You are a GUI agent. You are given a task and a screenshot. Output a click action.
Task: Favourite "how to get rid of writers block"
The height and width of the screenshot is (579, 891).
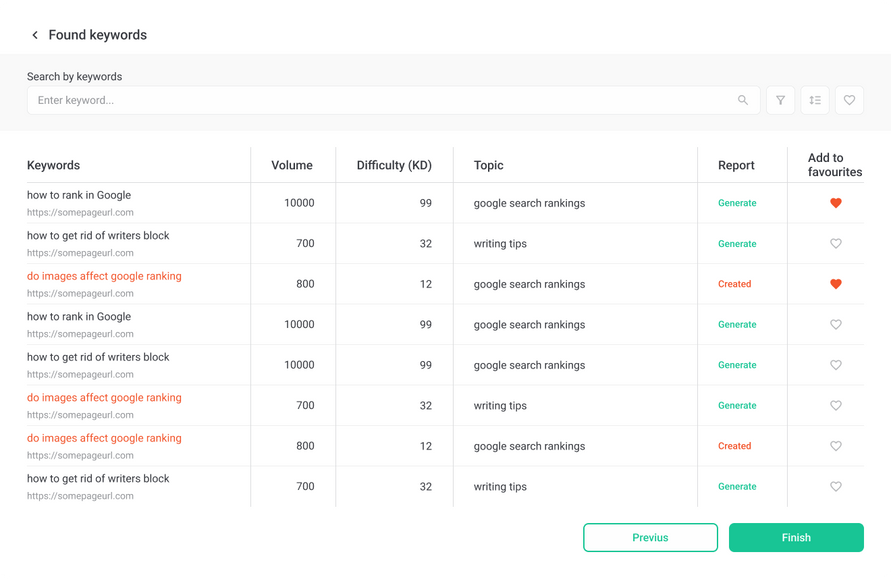click(836, 243)
